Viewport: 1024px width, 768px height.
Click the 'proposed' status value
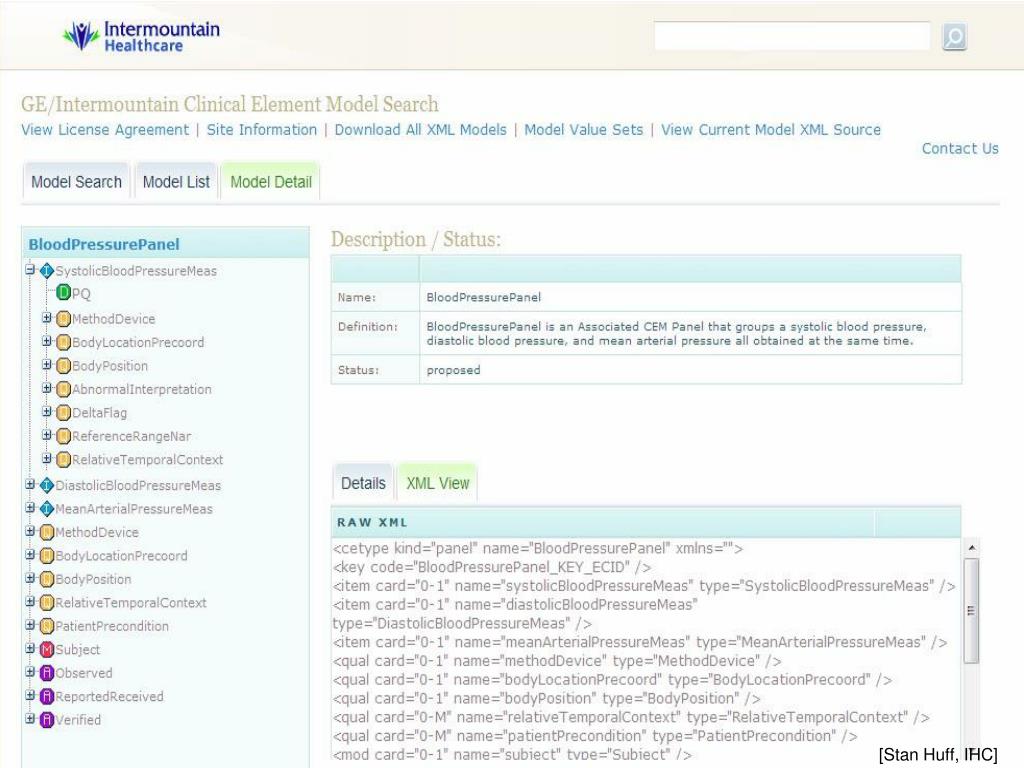click(x=453, y=370)
